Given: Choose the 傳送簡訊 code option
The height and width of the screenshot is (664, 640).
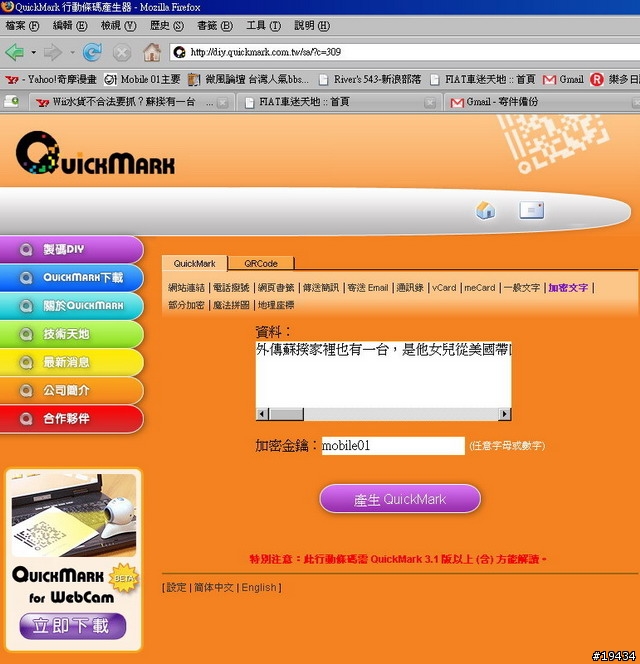Looking at the screenshot, I should (321, 288).
